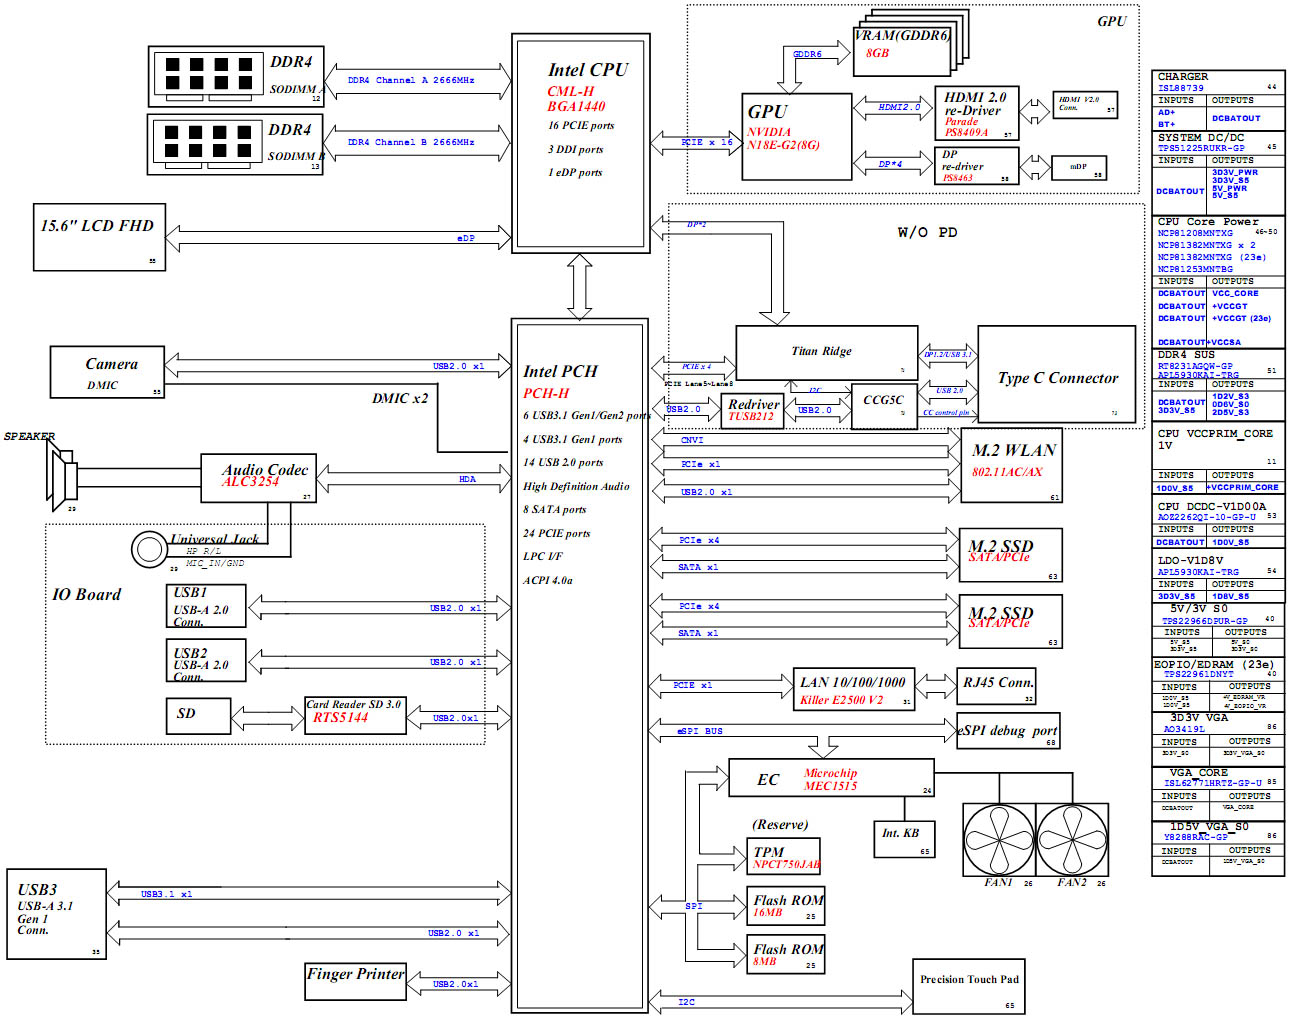Click the SD slot box
The width and height of the screenshot is (1294, 1018).
pyautogui.click(x=198, y=715)
